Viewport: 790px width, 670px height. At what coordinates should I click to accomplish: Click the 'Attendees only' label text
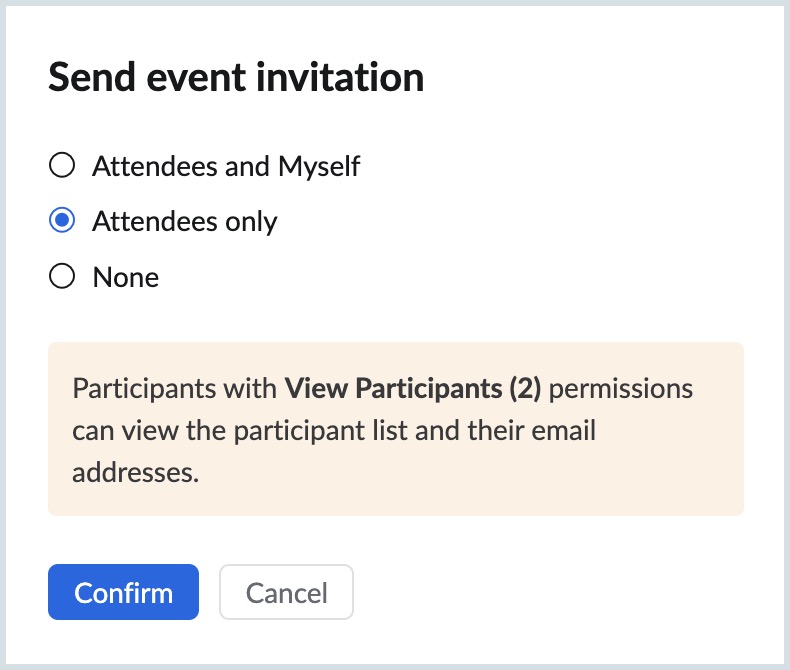pyautogui.click(x=185, y=221)
